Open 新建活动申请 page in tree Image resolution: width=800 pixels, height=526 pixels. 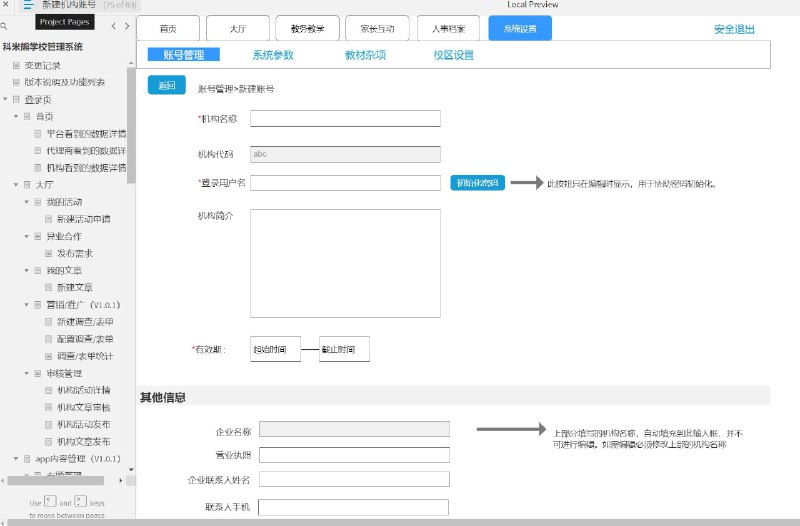(84, 219)
